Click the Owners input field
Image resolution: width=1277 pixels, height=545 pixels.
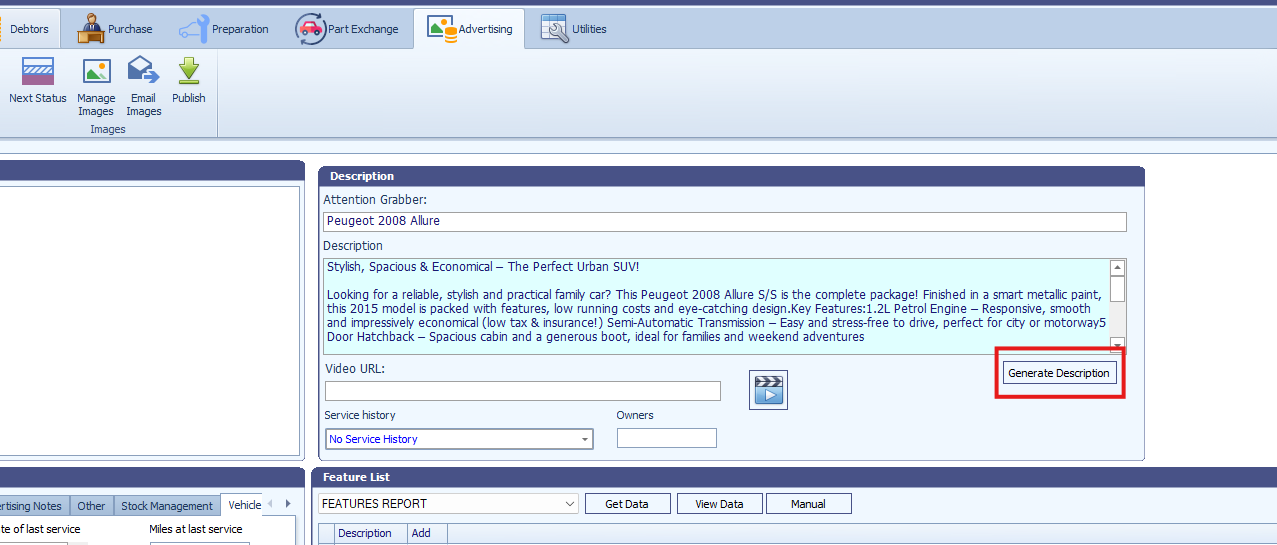click(x=667, y=438)
